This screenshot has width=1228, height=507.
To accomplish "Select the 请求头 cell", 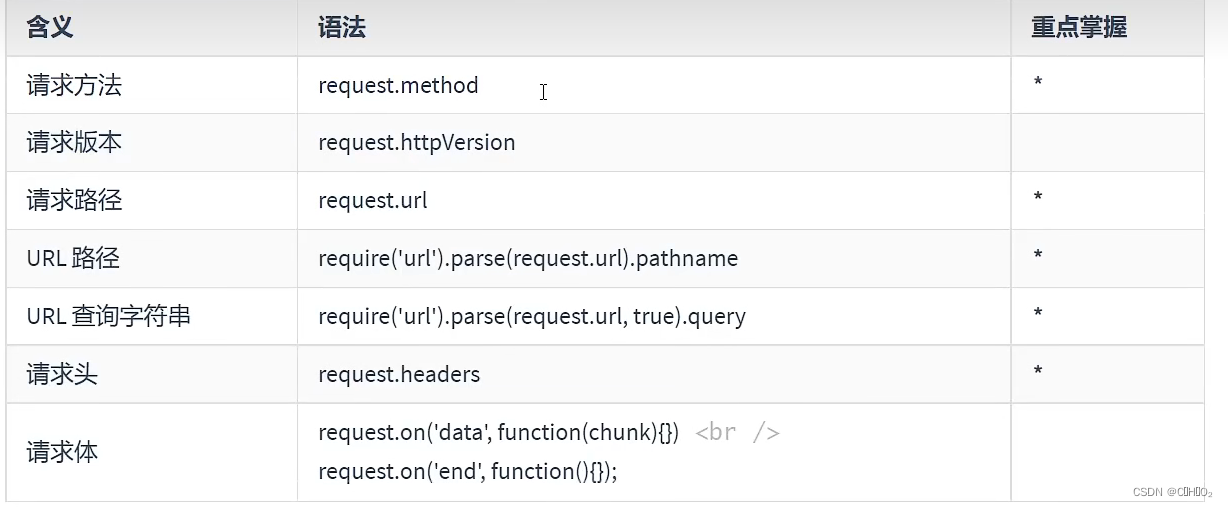I will click(62, 375).
